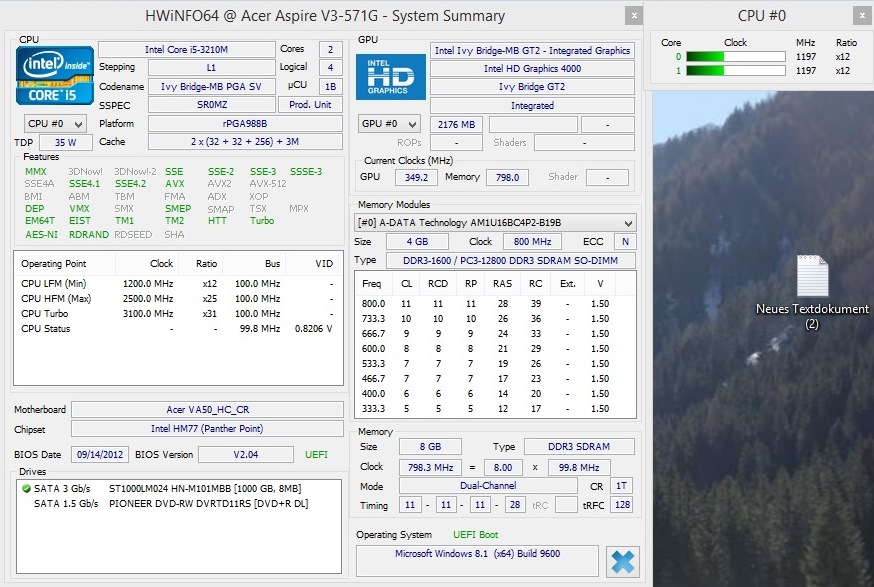
Task: Click the Intel HD Graphics logo
Action: tap(390, 77)
